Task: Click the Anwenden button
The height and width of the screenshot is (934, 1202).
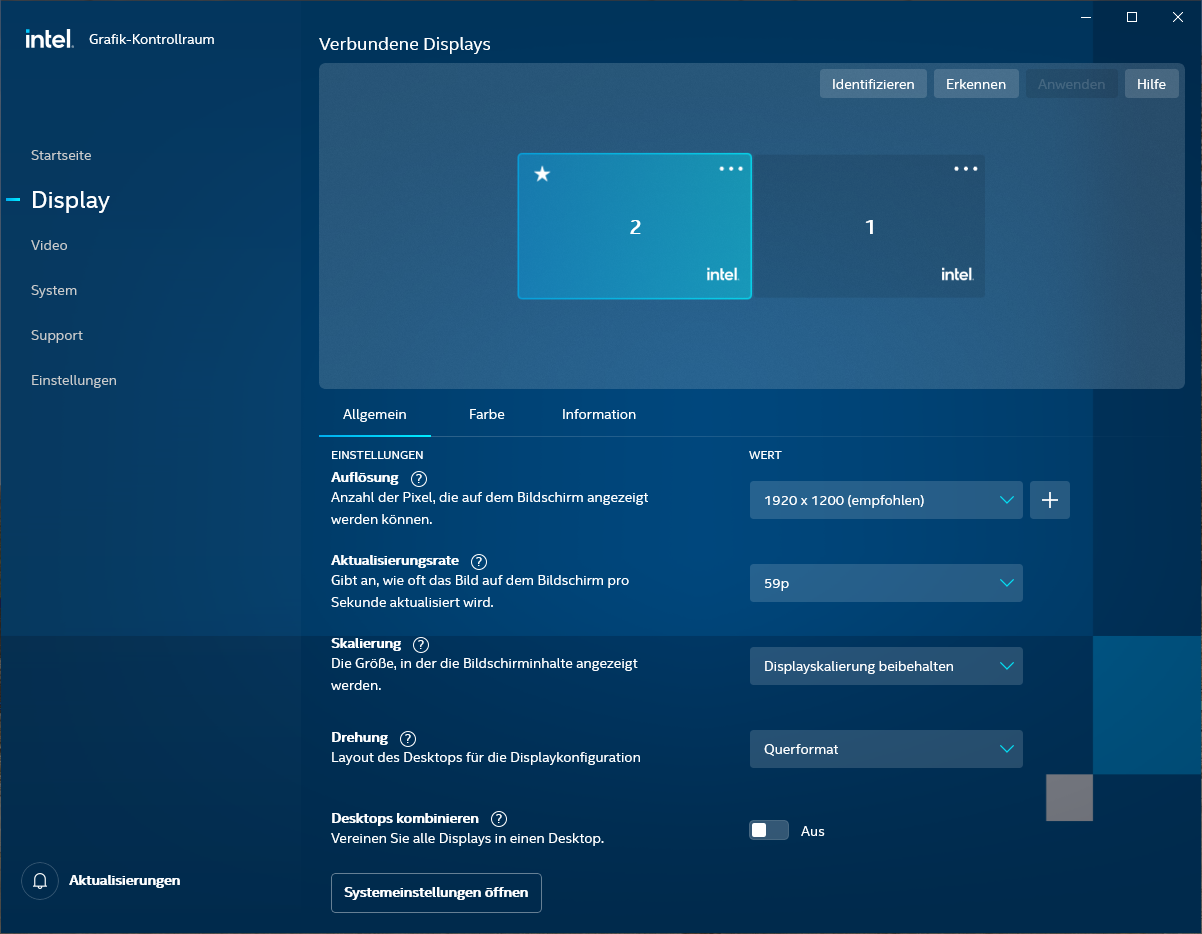Action: click(1072, 84)
